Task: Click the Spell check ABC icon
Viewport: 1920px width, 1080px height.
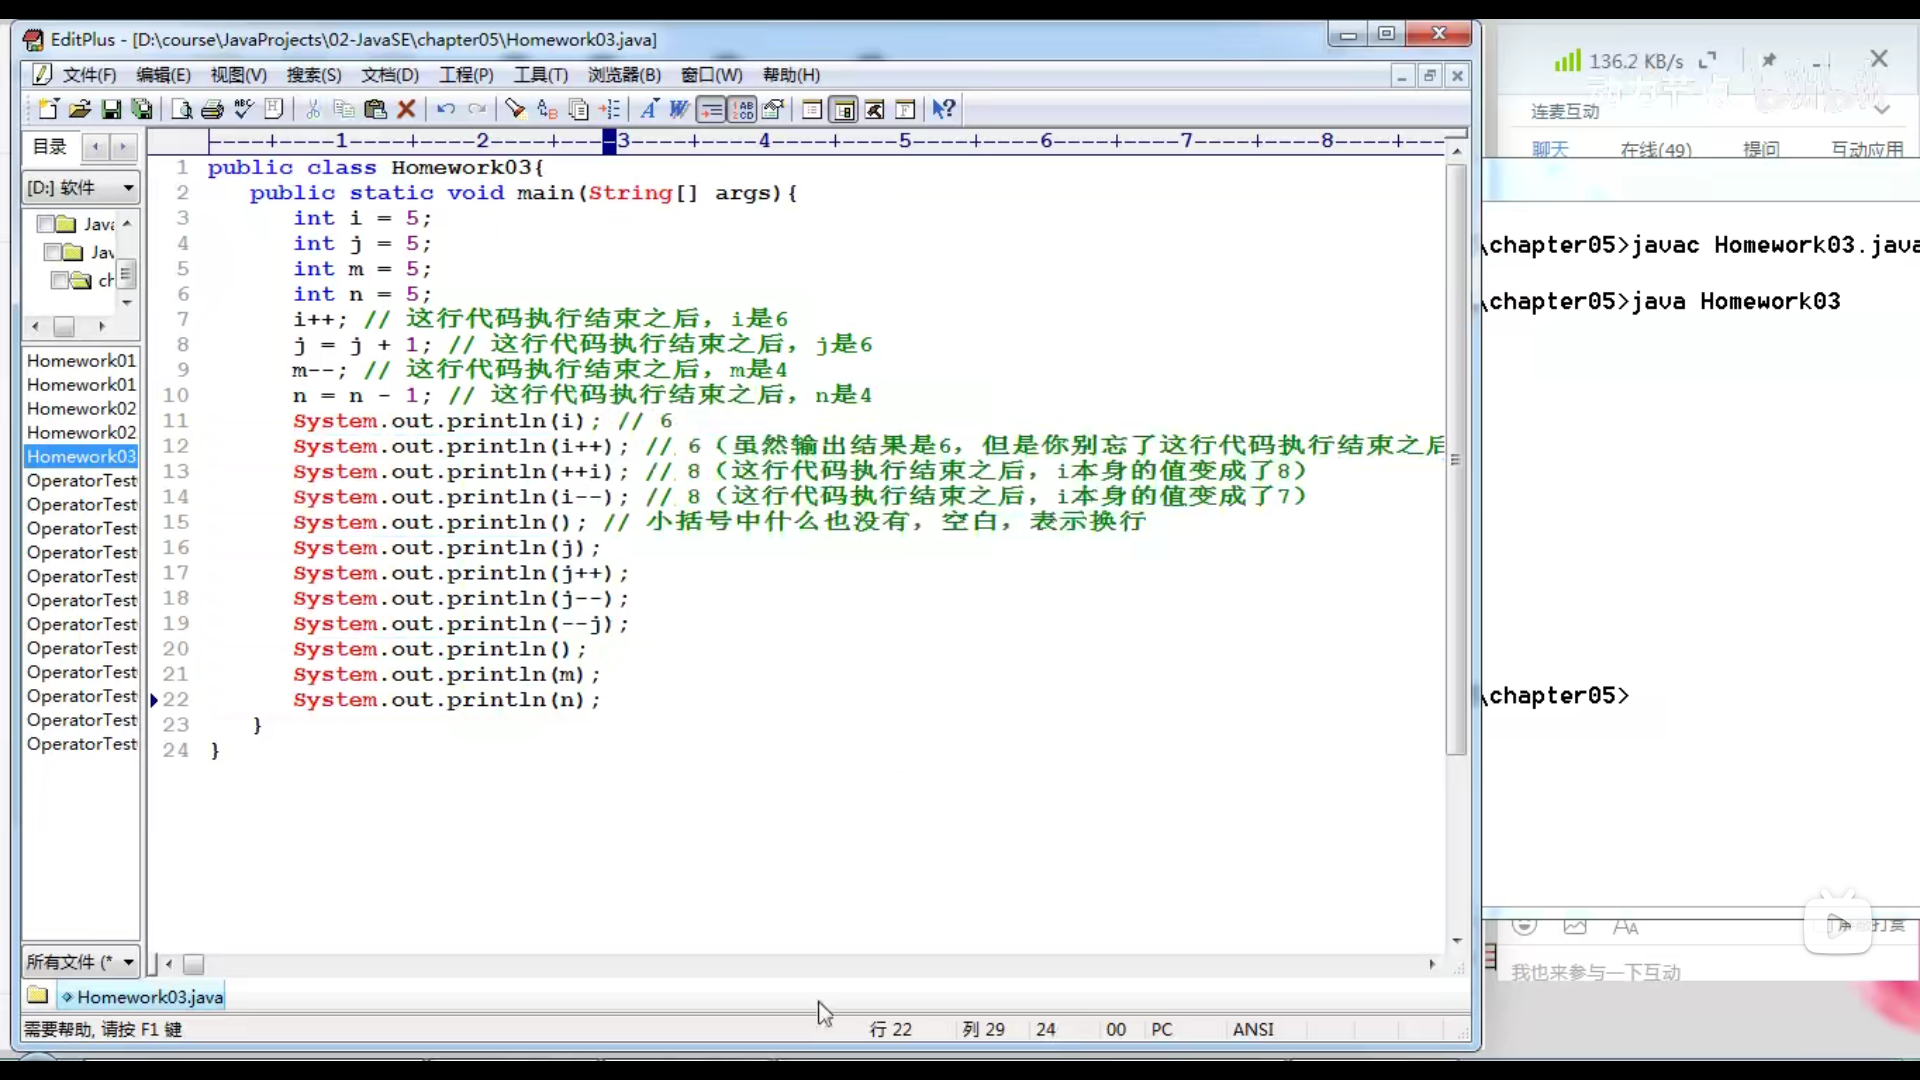Action: (x=243, y=110)
